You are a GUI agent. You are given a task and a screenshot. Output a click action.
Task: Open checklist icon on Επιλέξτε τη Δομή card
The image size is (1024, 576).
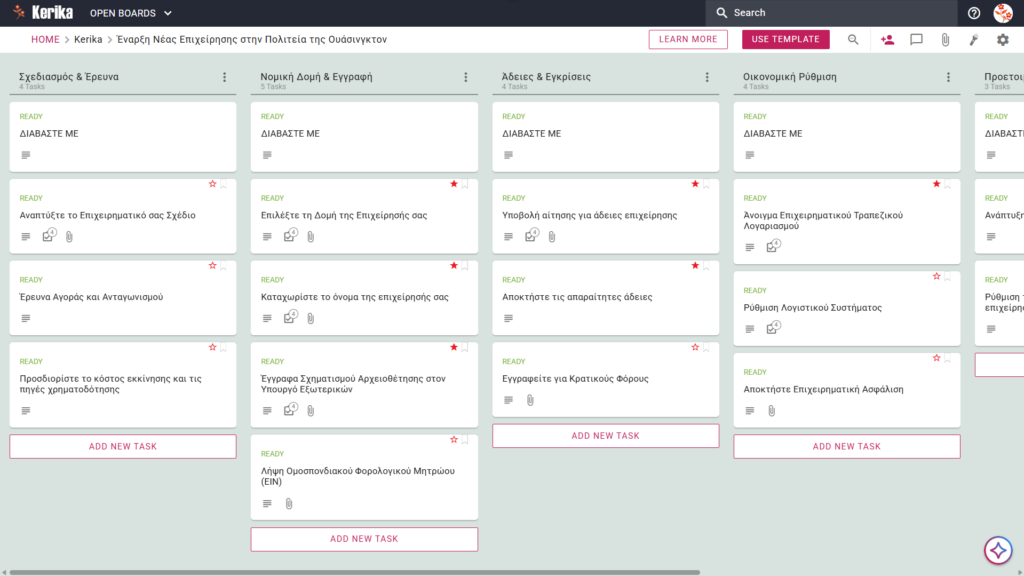[291, 235]
